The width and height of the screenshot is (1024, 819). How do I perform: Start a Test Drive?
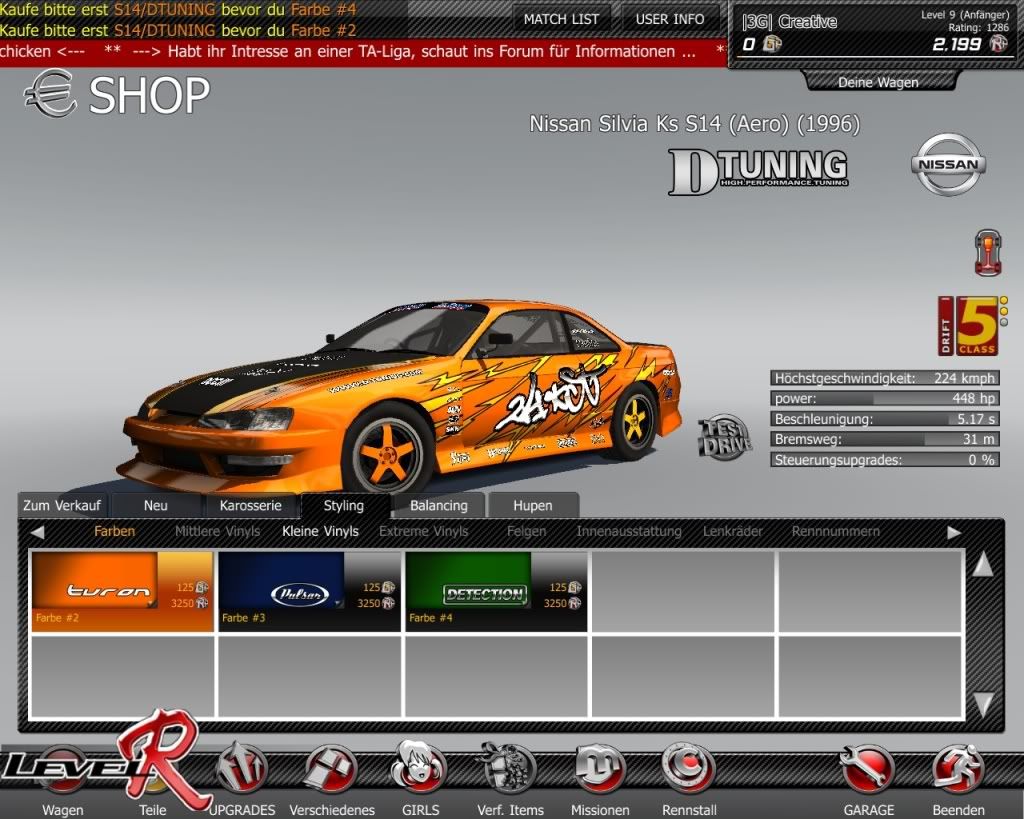coord(724,438)
